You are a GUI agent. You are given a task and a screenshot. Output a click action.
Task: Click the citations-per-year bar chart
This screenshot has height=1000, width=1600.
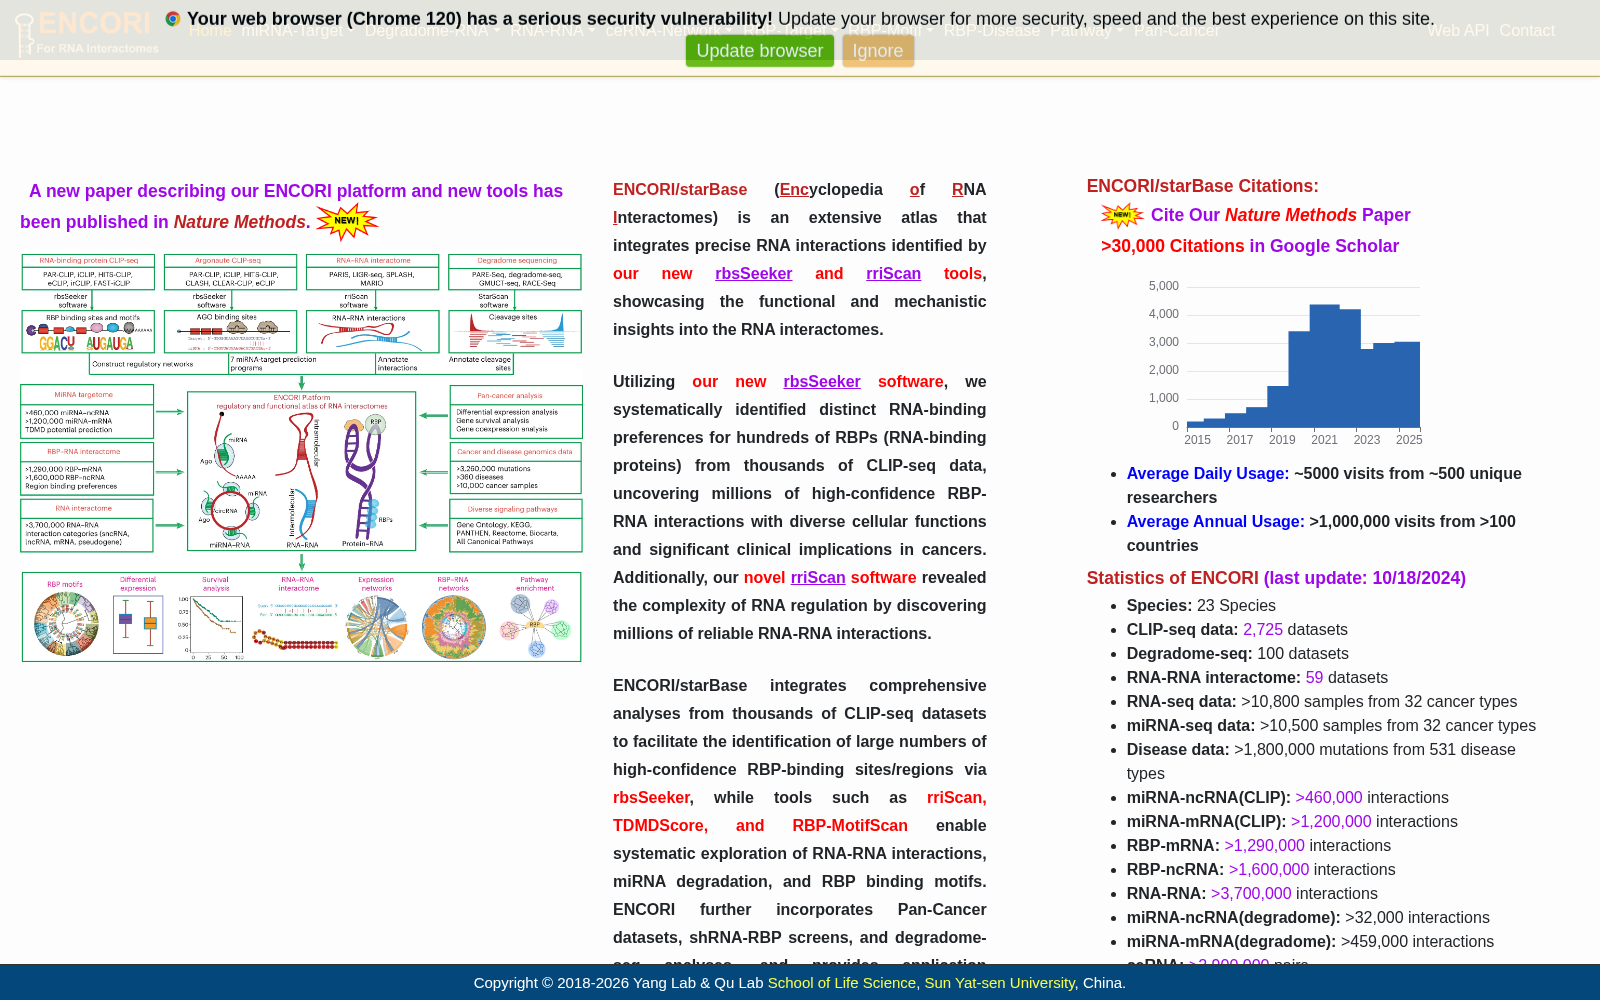(x=1285, y=364)
